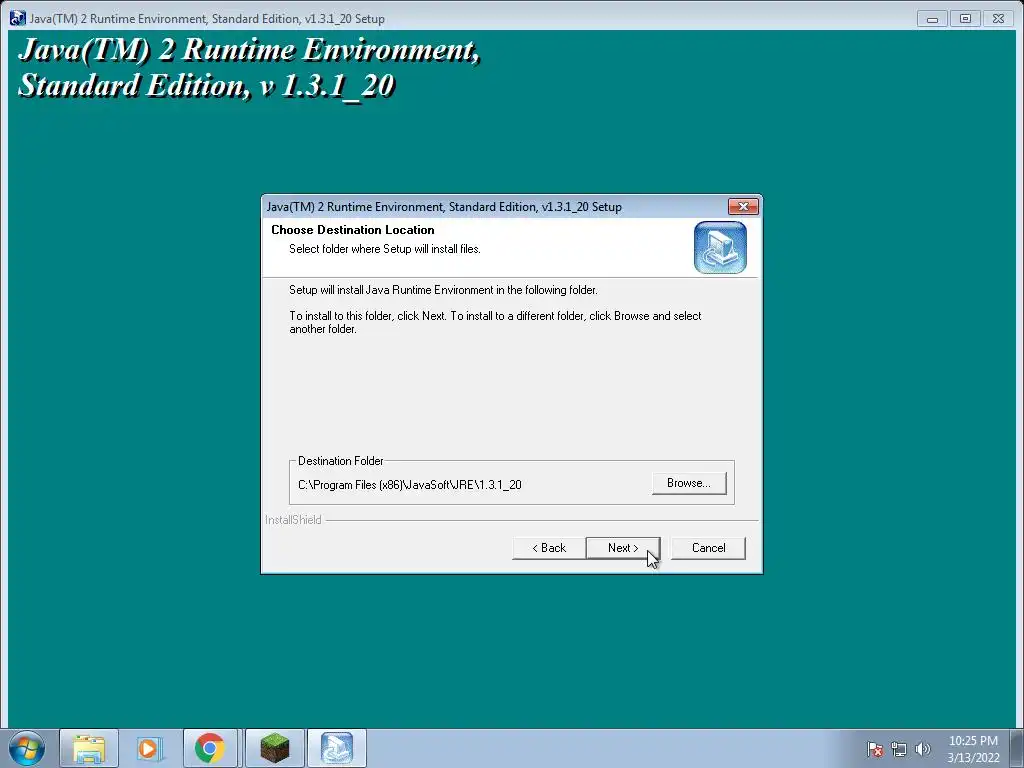
Task: Click the 'Select folder where Setup will install files.' text
Action: (385, 249)
